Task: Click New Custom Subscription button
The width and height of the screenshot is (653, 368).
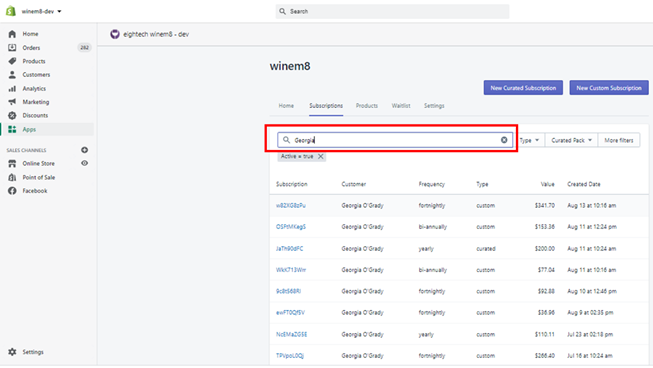Action: click(x=609, y=88)
